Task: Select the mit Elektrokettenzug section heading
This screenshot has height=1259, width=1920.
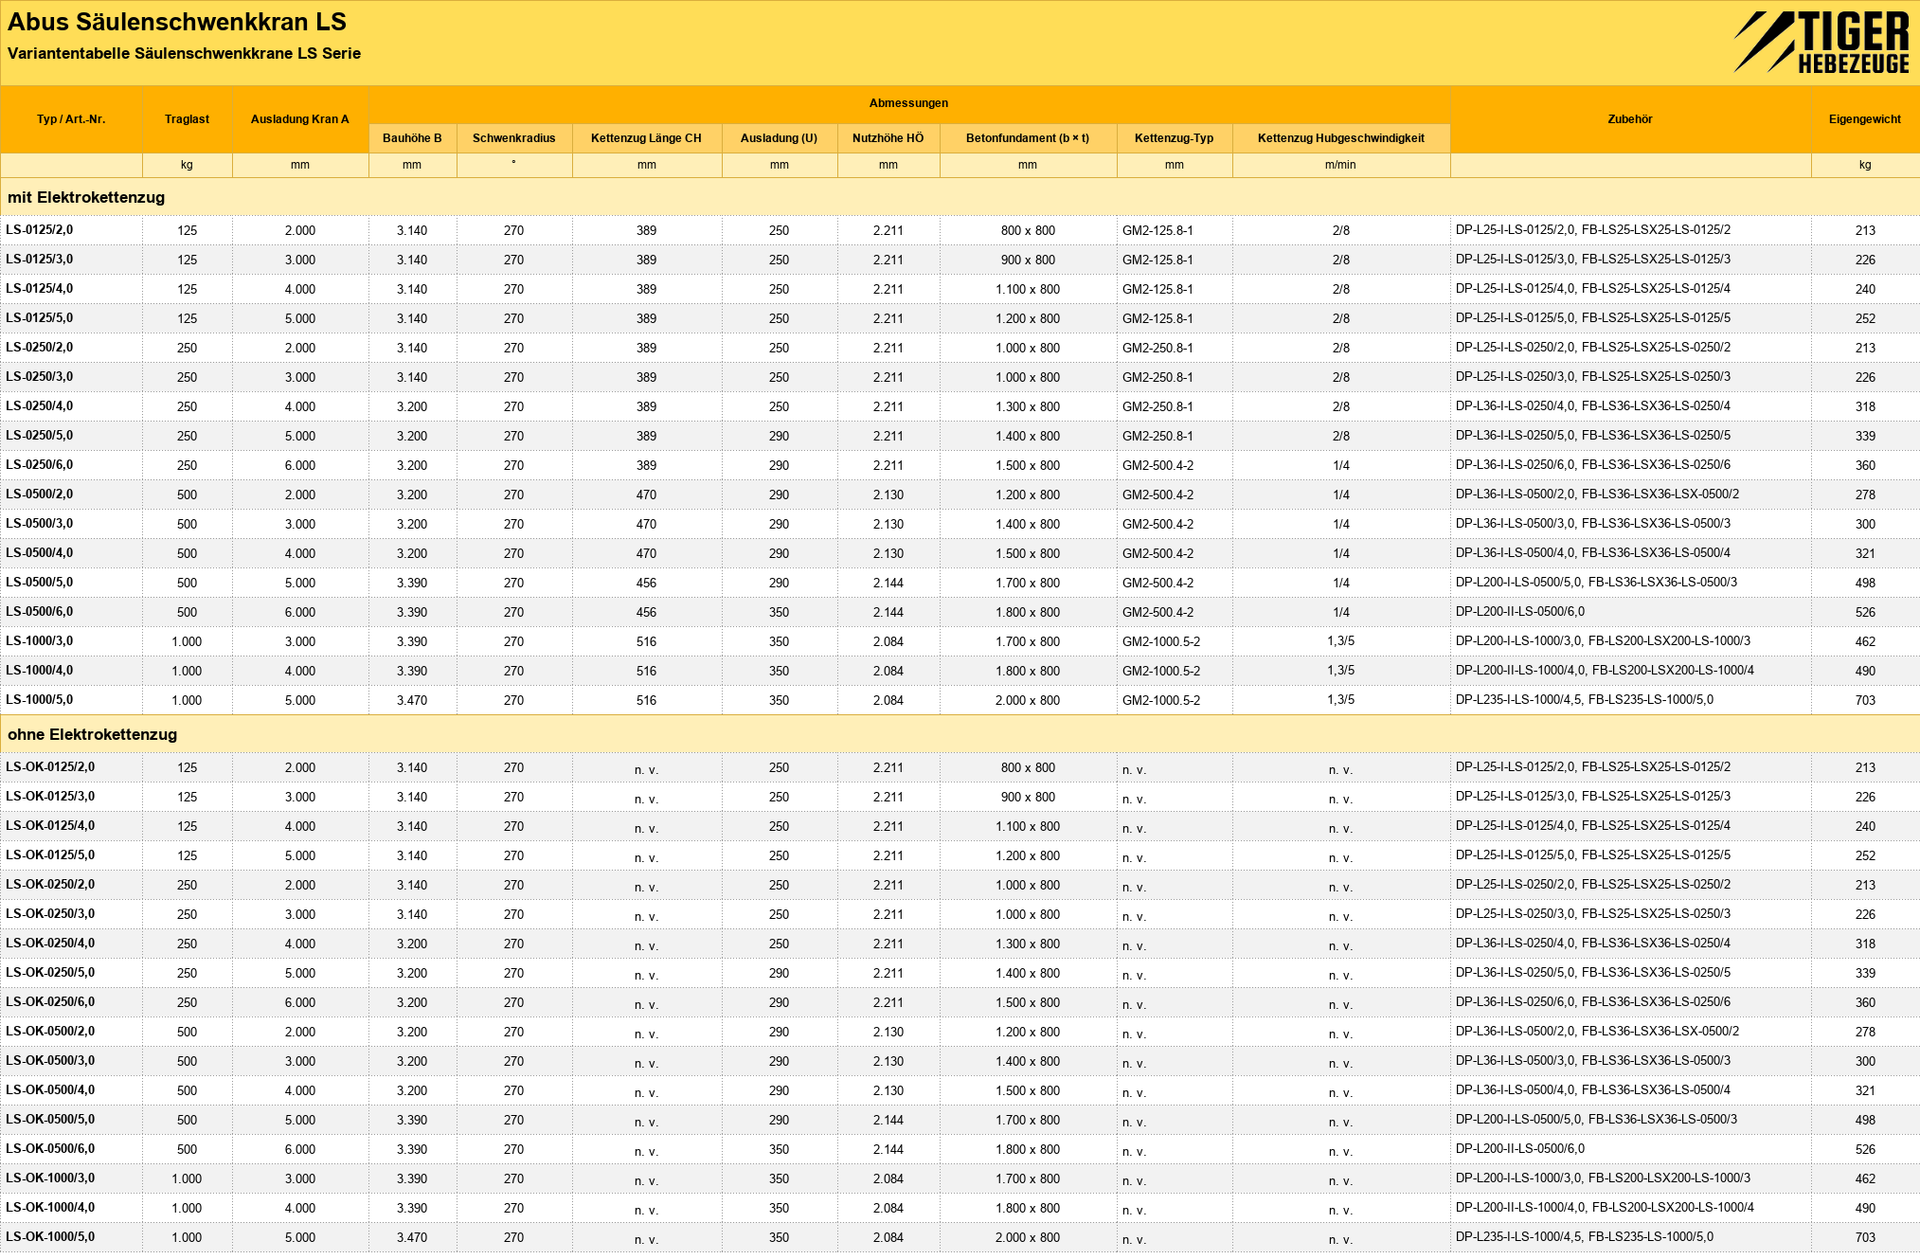Action: (86, 198)
